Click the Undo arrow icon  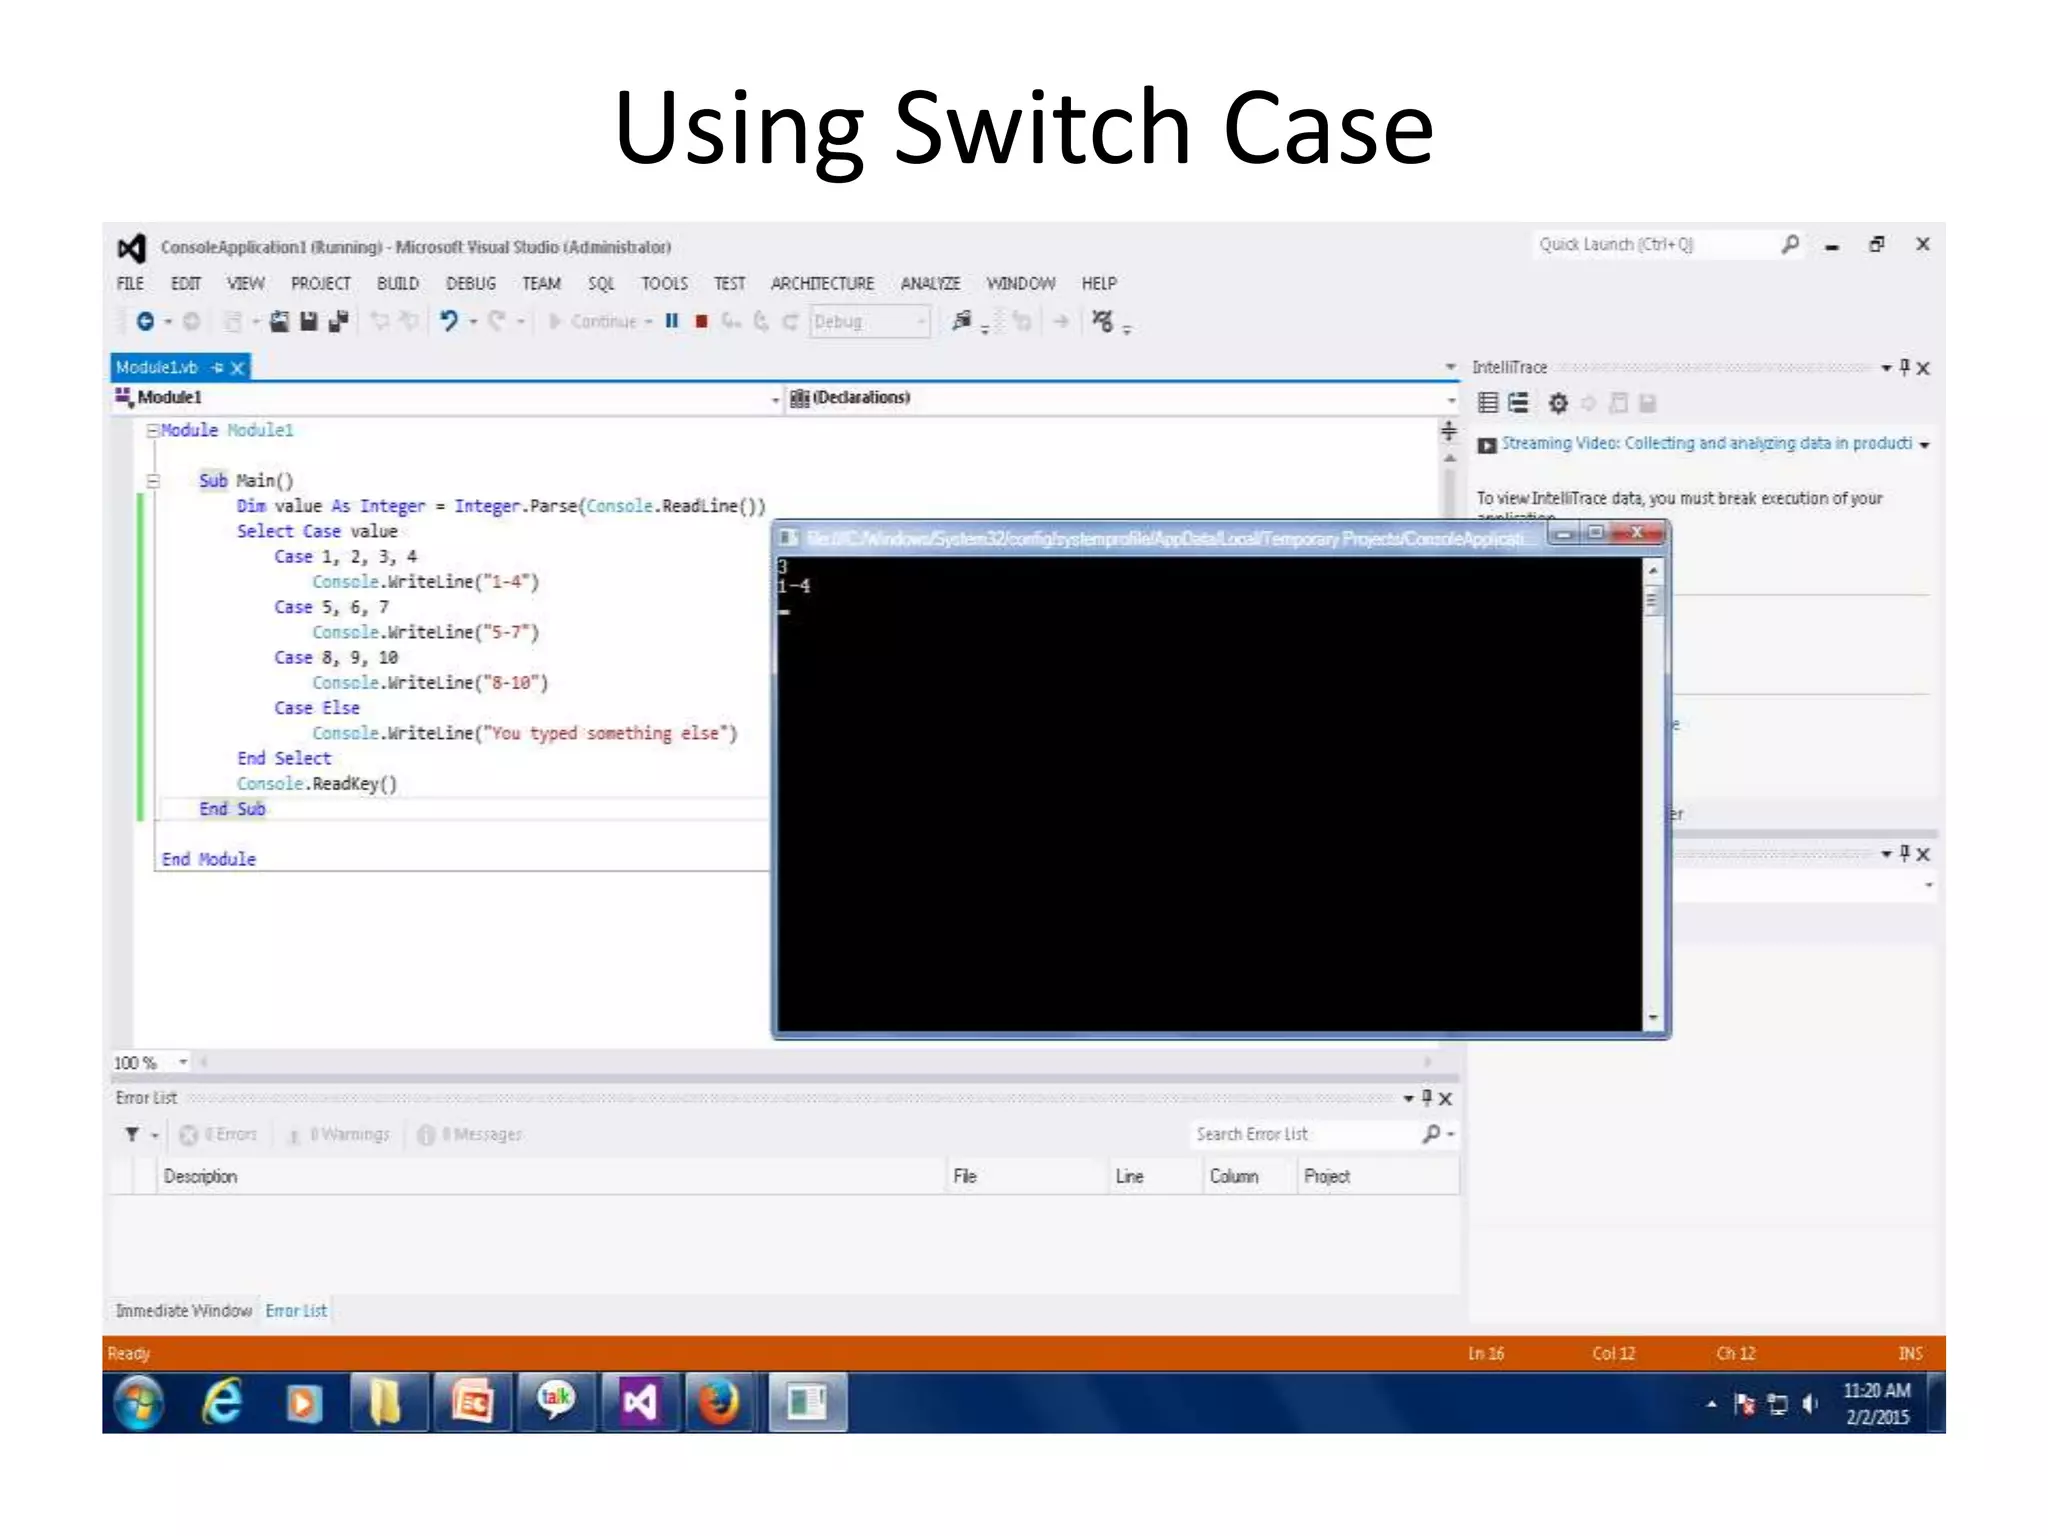pos(449,321)
